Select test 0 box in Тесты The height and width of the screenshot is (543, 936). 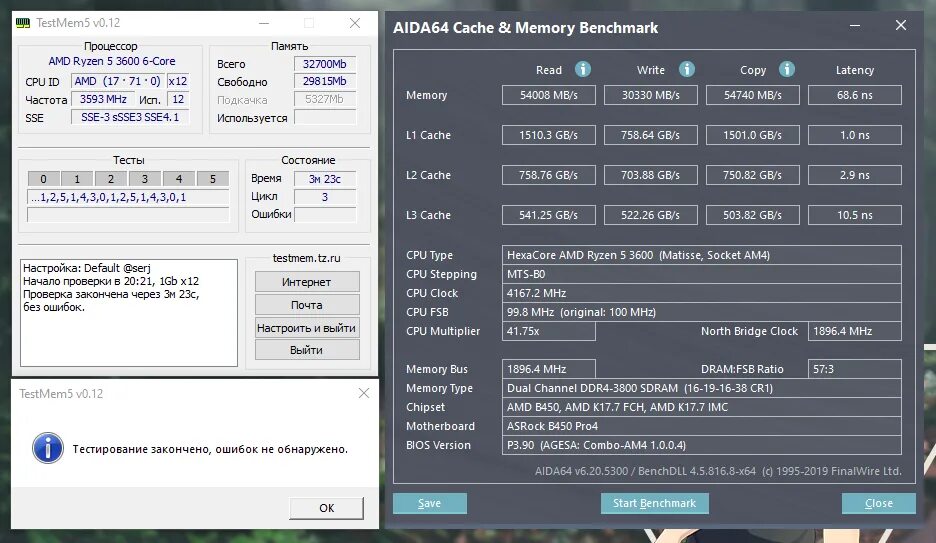pyautogui.click(x=43, y=179)
